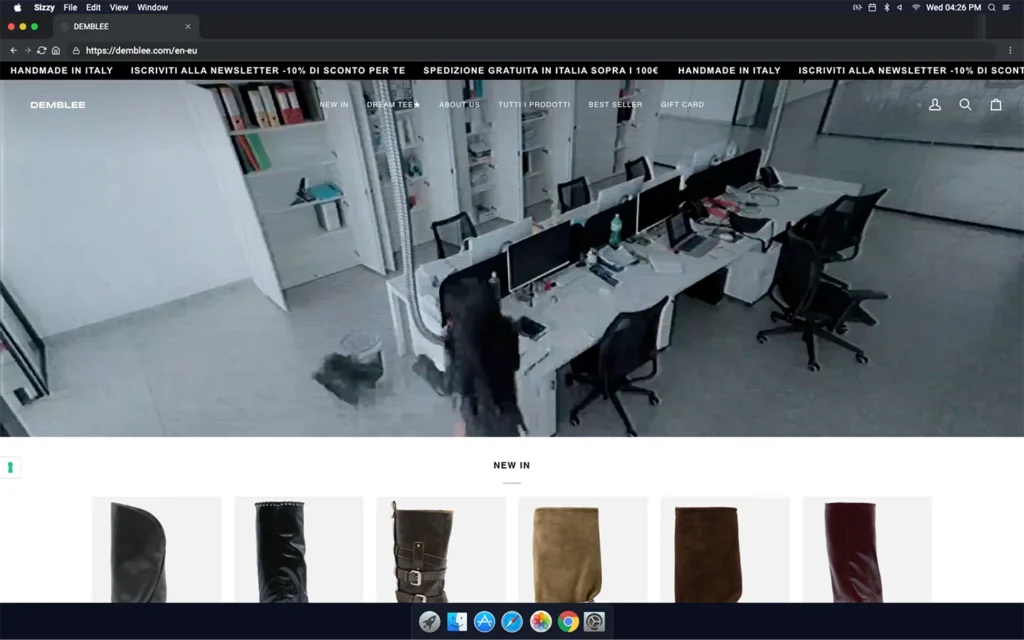Open the browser three-dot options menu

(x=1010, y=50)
